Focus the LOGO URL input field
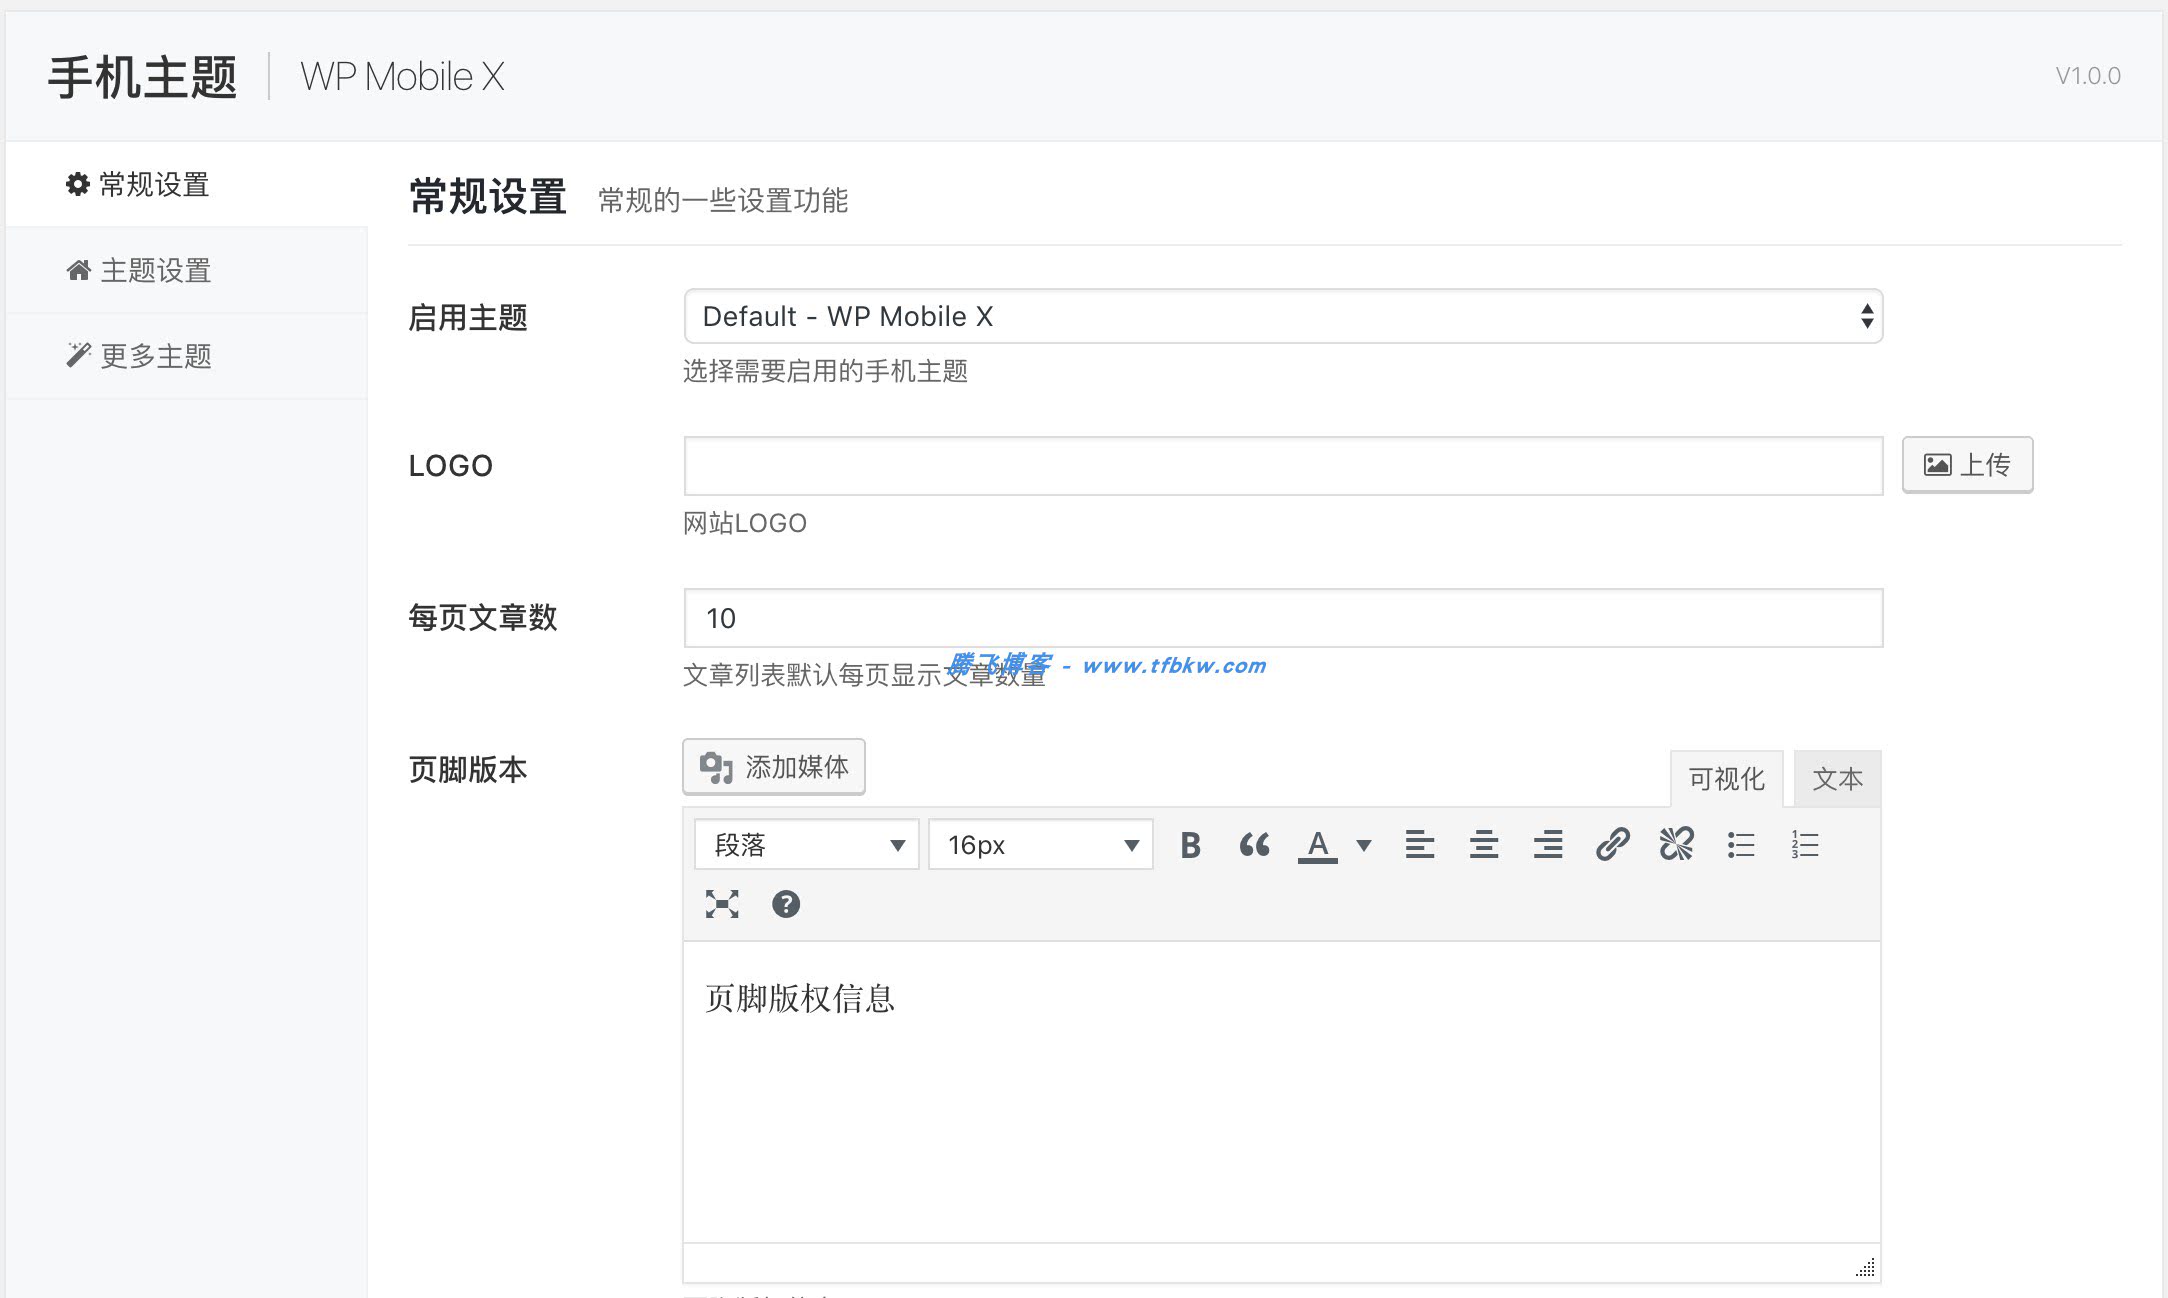 [x=1283, y=466]
